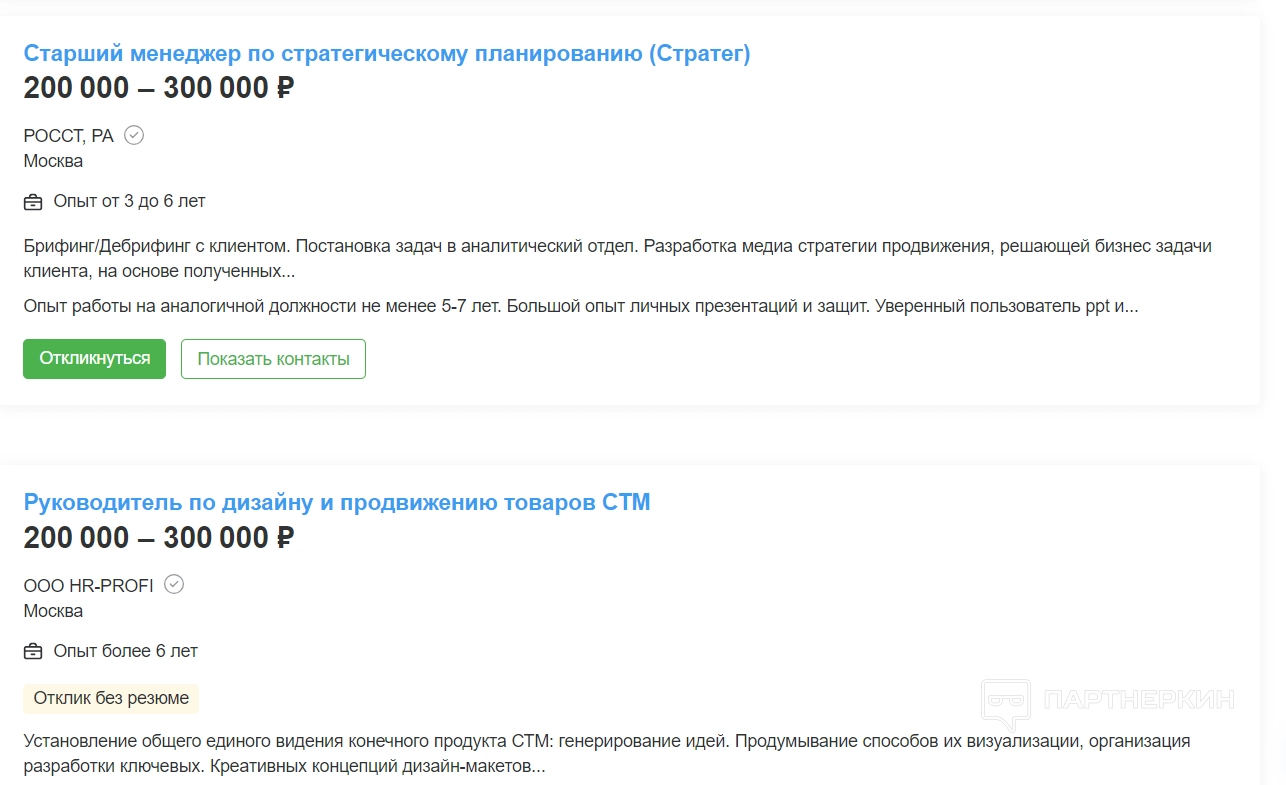Click the ПАРТНЕРКИН watermark text

click(x=1138, y=699)
